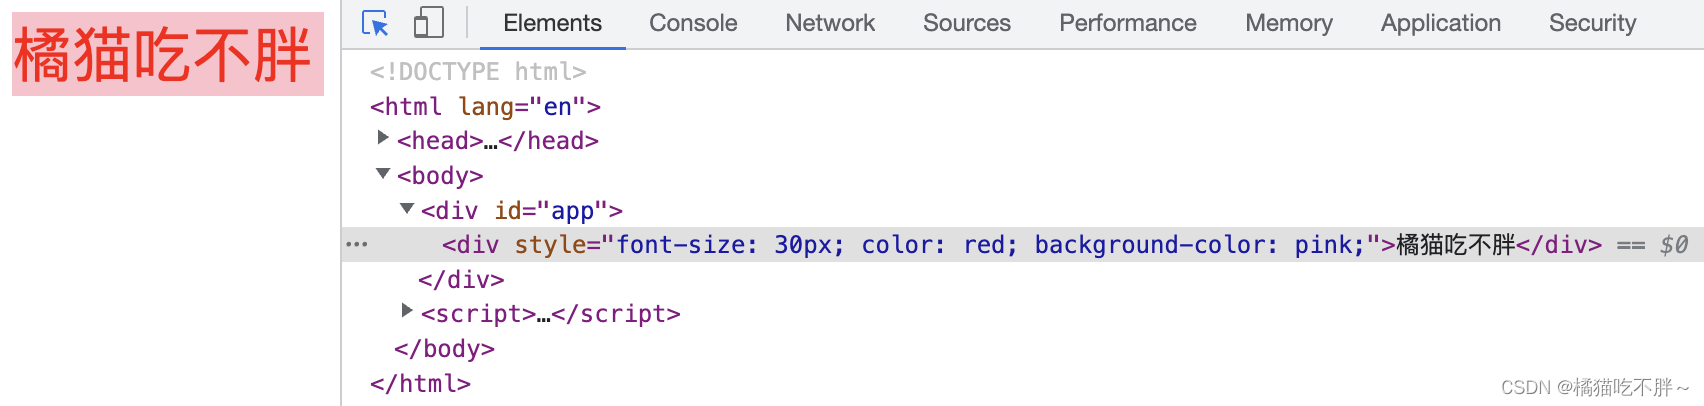Viewport: 1704px width, 406px height.
Task: Select the Memory tab
Action: pyautogui.click(x=1288, y=23)
